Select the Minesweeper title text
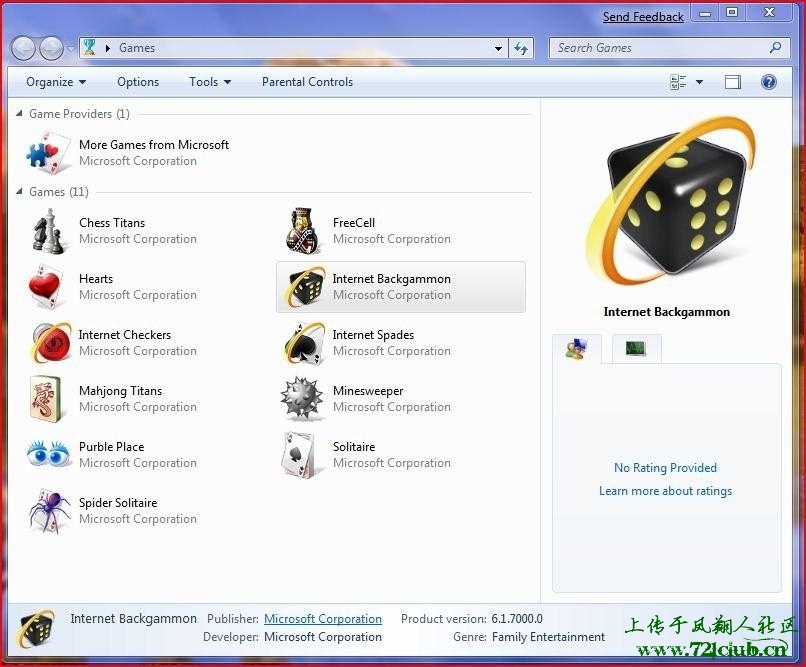 pos(368,391)
